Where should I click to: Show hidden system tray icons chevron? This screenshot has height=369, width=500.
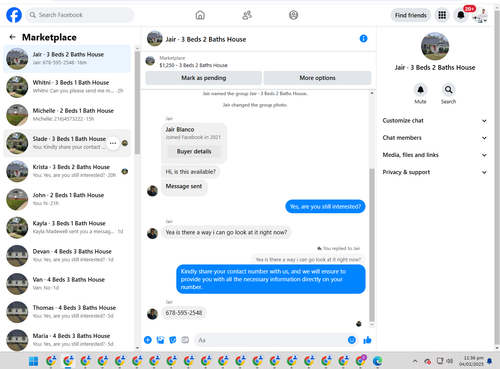click(415, 361)
